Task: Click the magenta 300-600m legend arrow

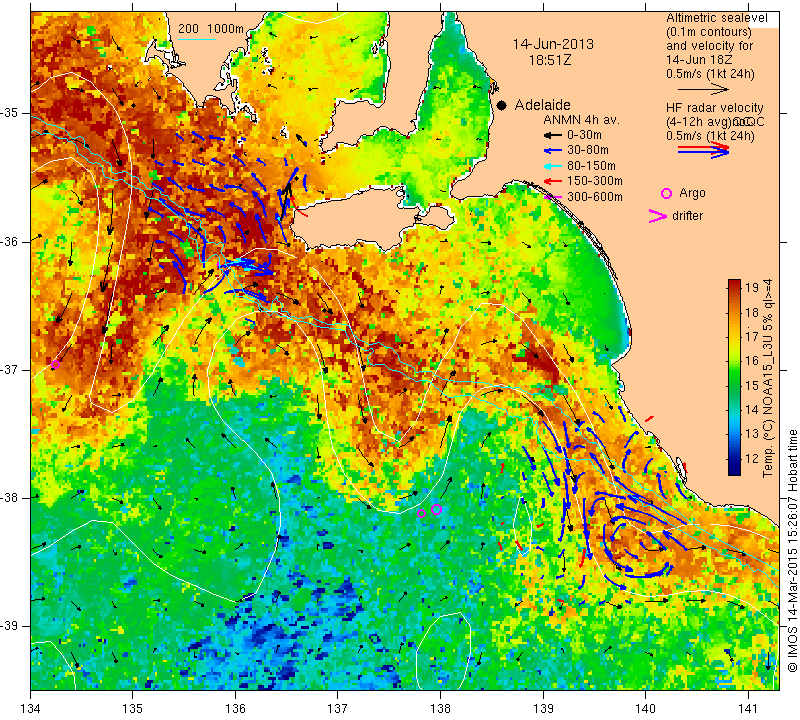Action: [552, 196]
